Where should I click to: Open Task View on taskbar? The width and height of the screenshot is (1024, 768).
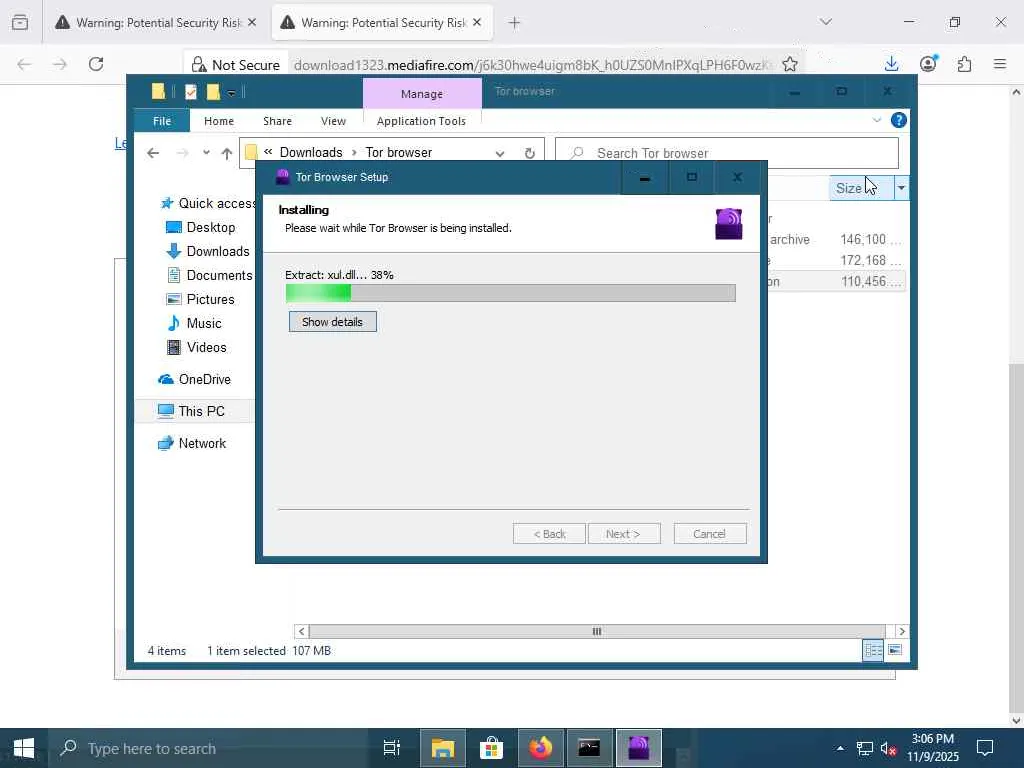(x=392, y=748)
